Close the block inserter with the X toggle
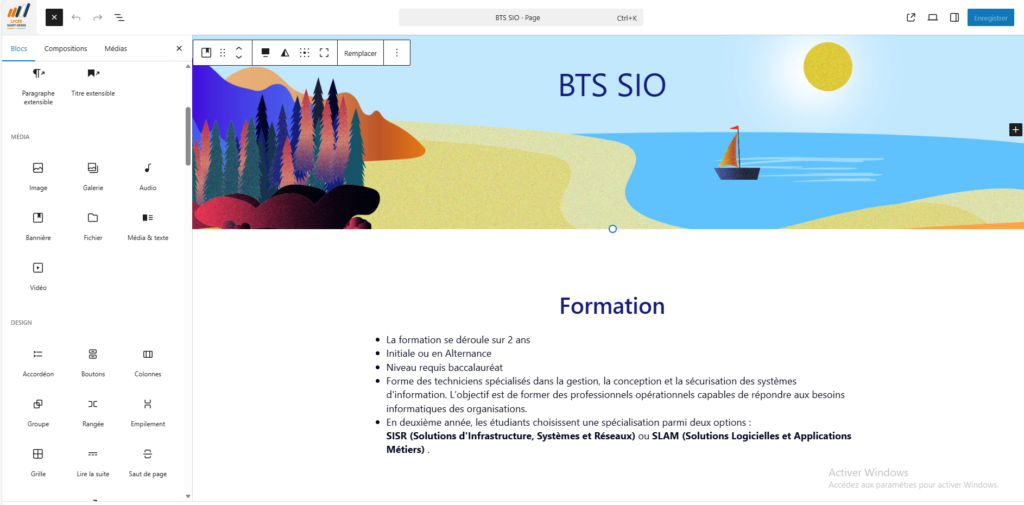This screenshot has width=1024, height=505. click(54, 17)
